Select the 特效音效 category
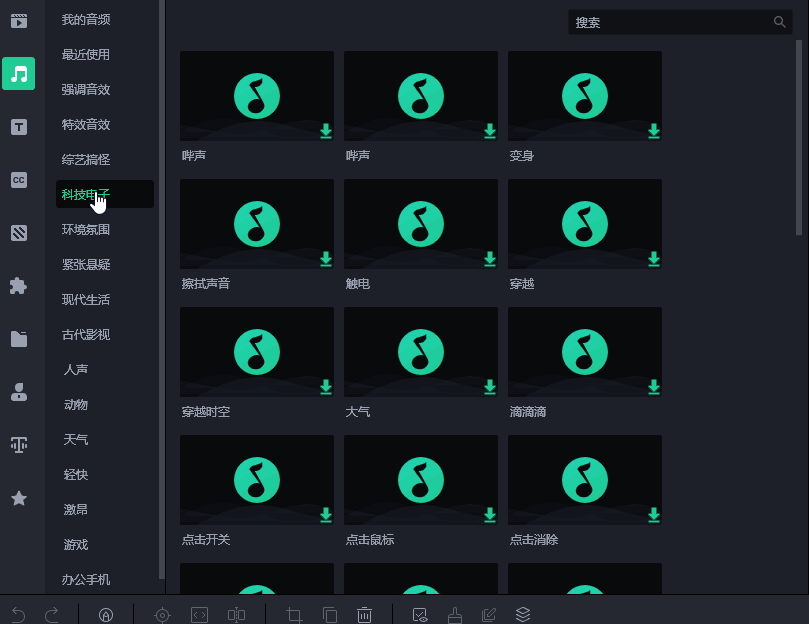This screenshot has height=624, width=809. 86,124
